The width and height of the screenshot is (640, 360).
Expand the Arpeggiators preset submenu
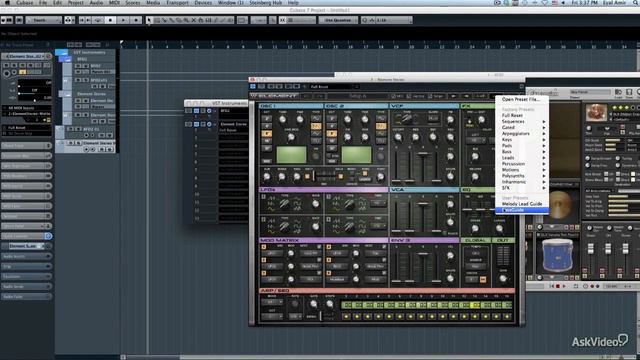coord(522,133)
